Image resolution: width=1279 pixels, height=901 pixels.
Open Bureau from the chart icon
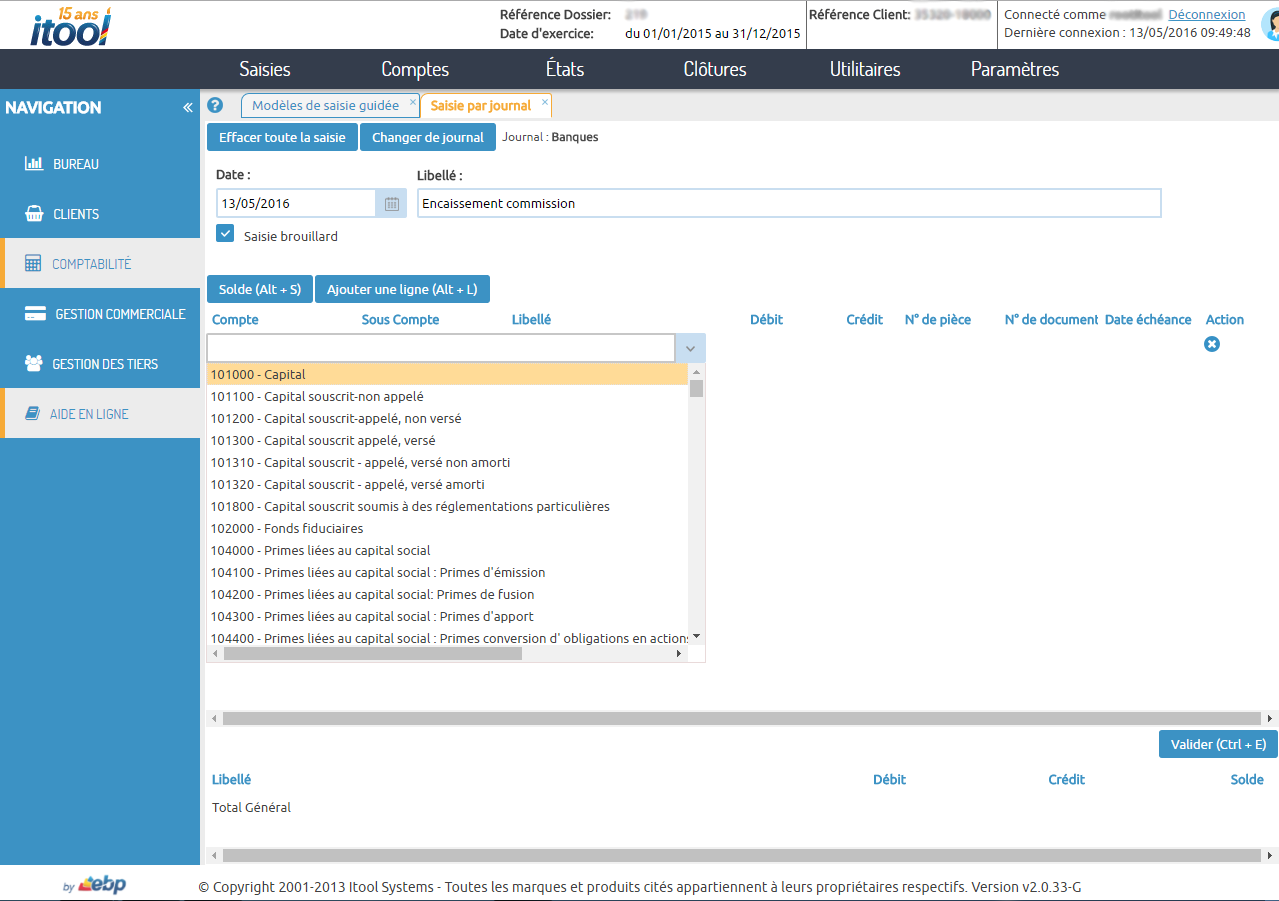tap(33, 164)
